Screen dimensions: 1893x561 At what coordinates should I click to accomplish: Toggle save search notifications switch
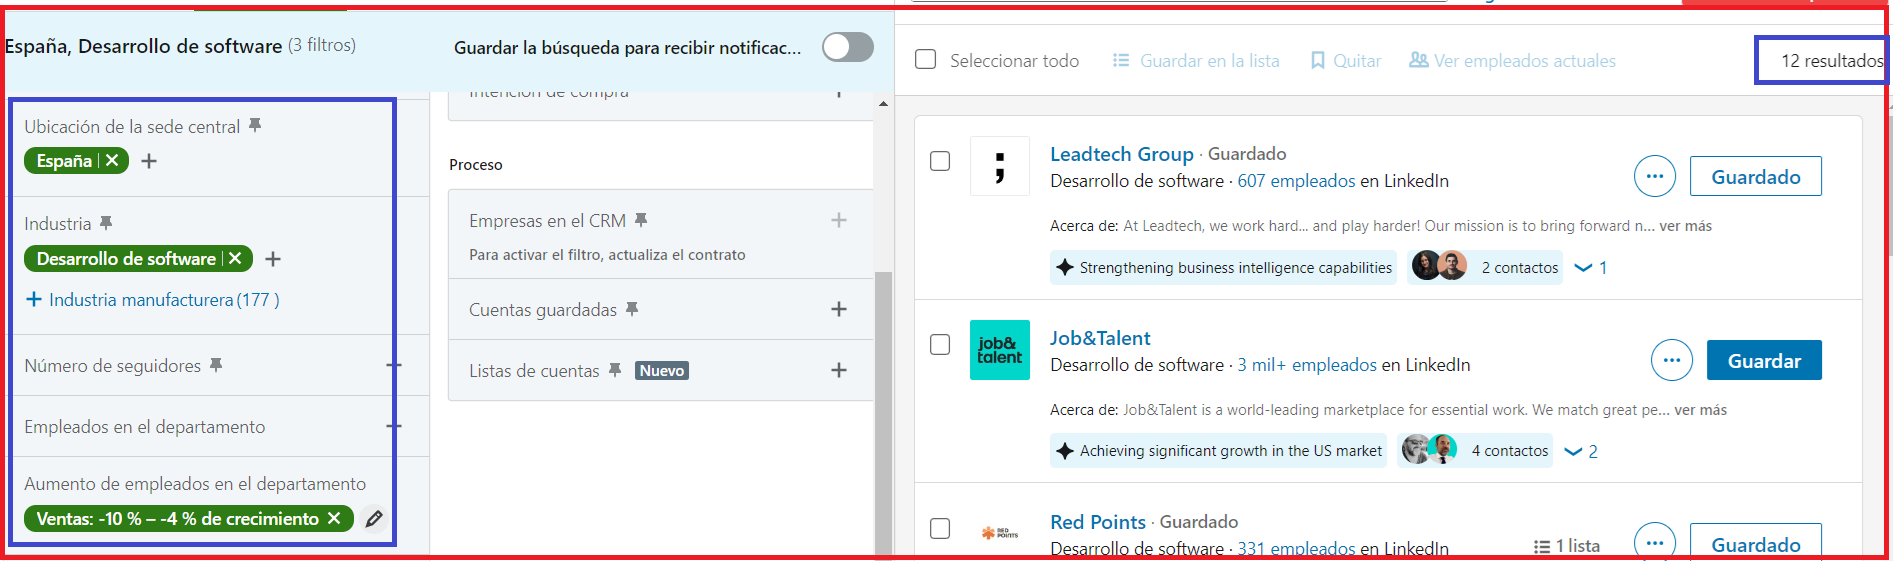848,47
